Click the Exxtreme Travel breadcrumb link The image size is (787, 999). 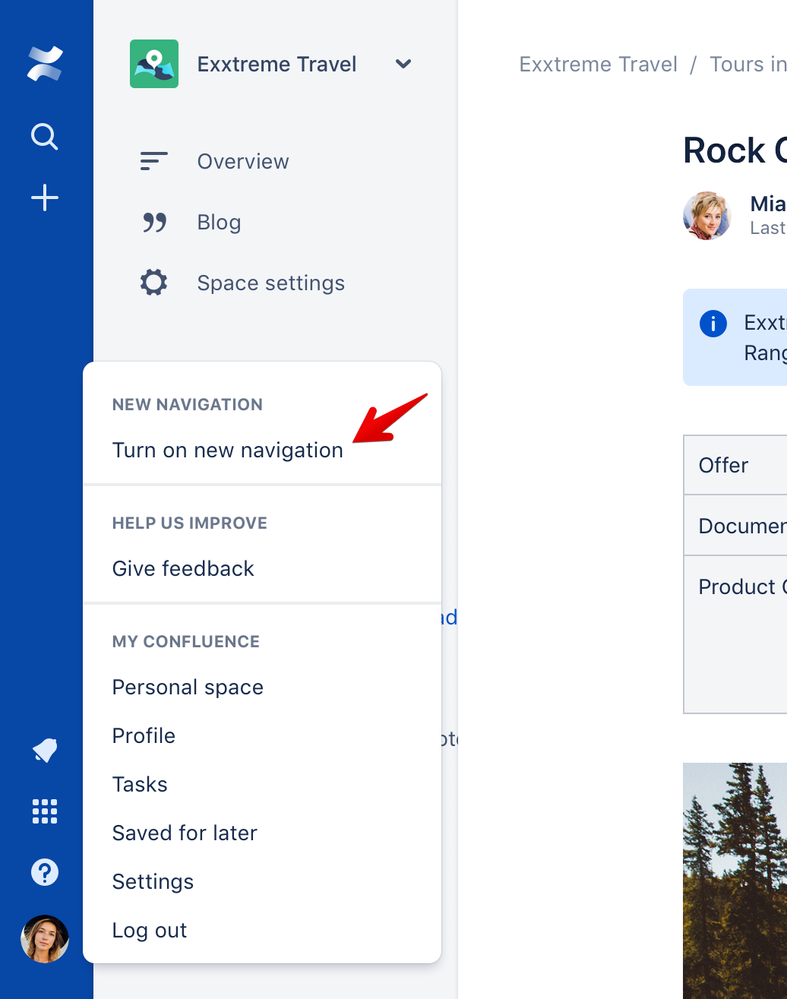(597, 63)
